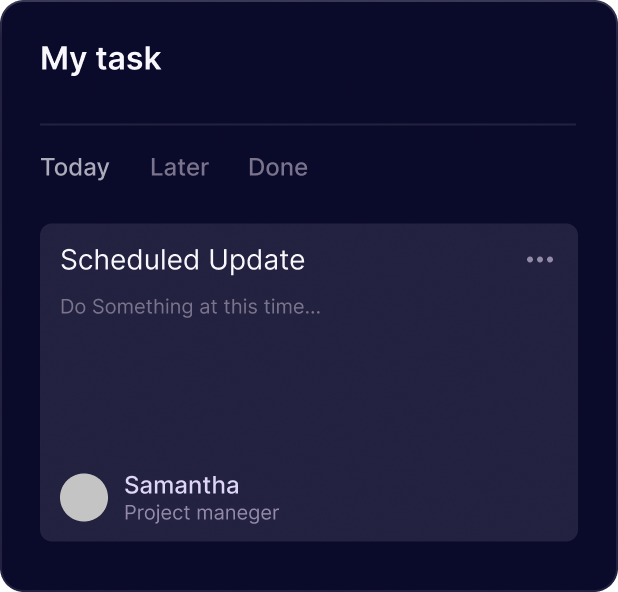Show completed tasks under Done

[278, 168]
